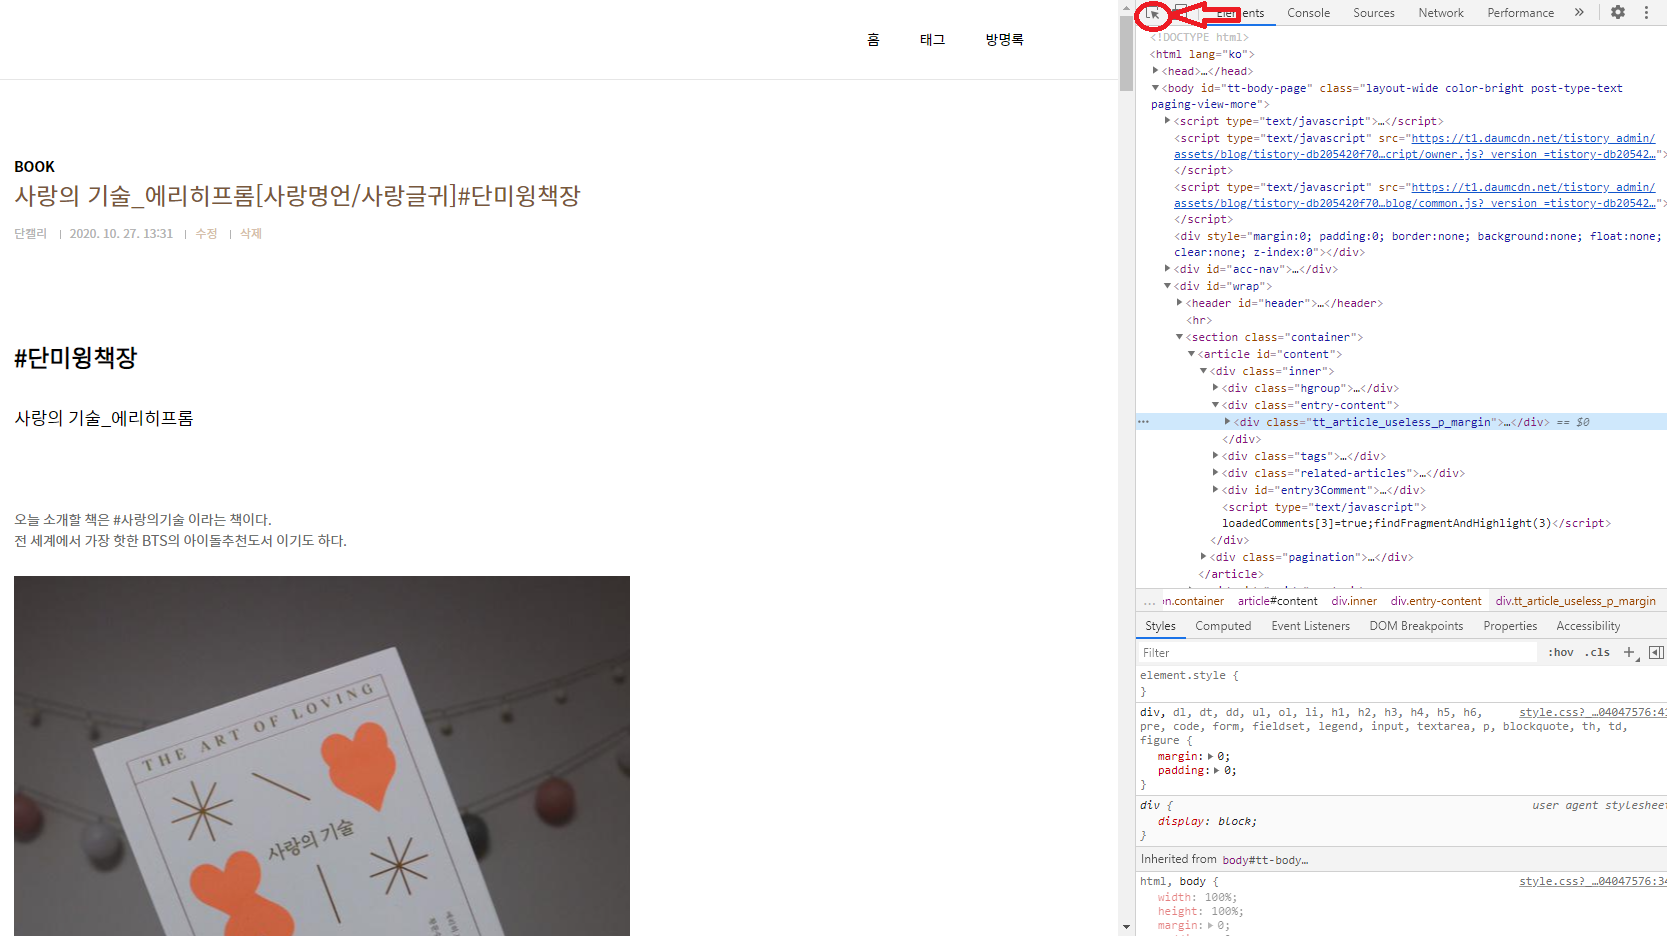Click the page scrollbar down arrow

click(x=1126, y=927)
